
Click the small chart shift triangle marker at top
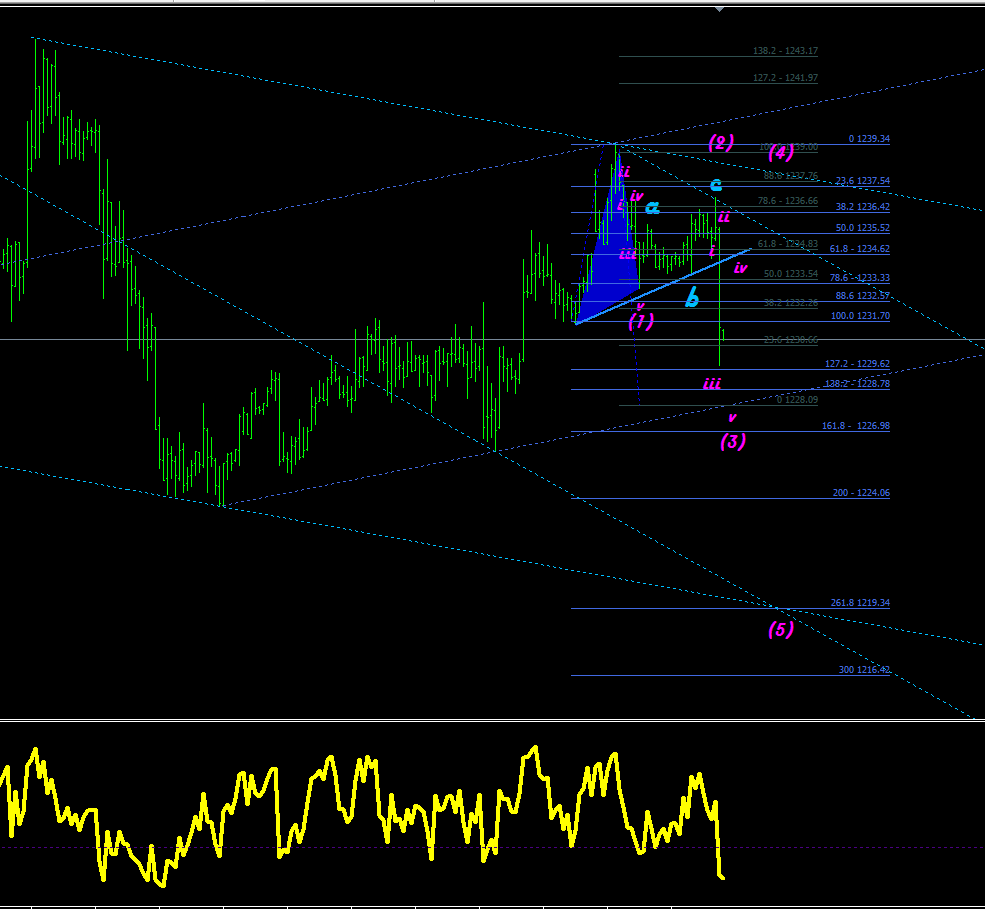click(x=719, y=9)
